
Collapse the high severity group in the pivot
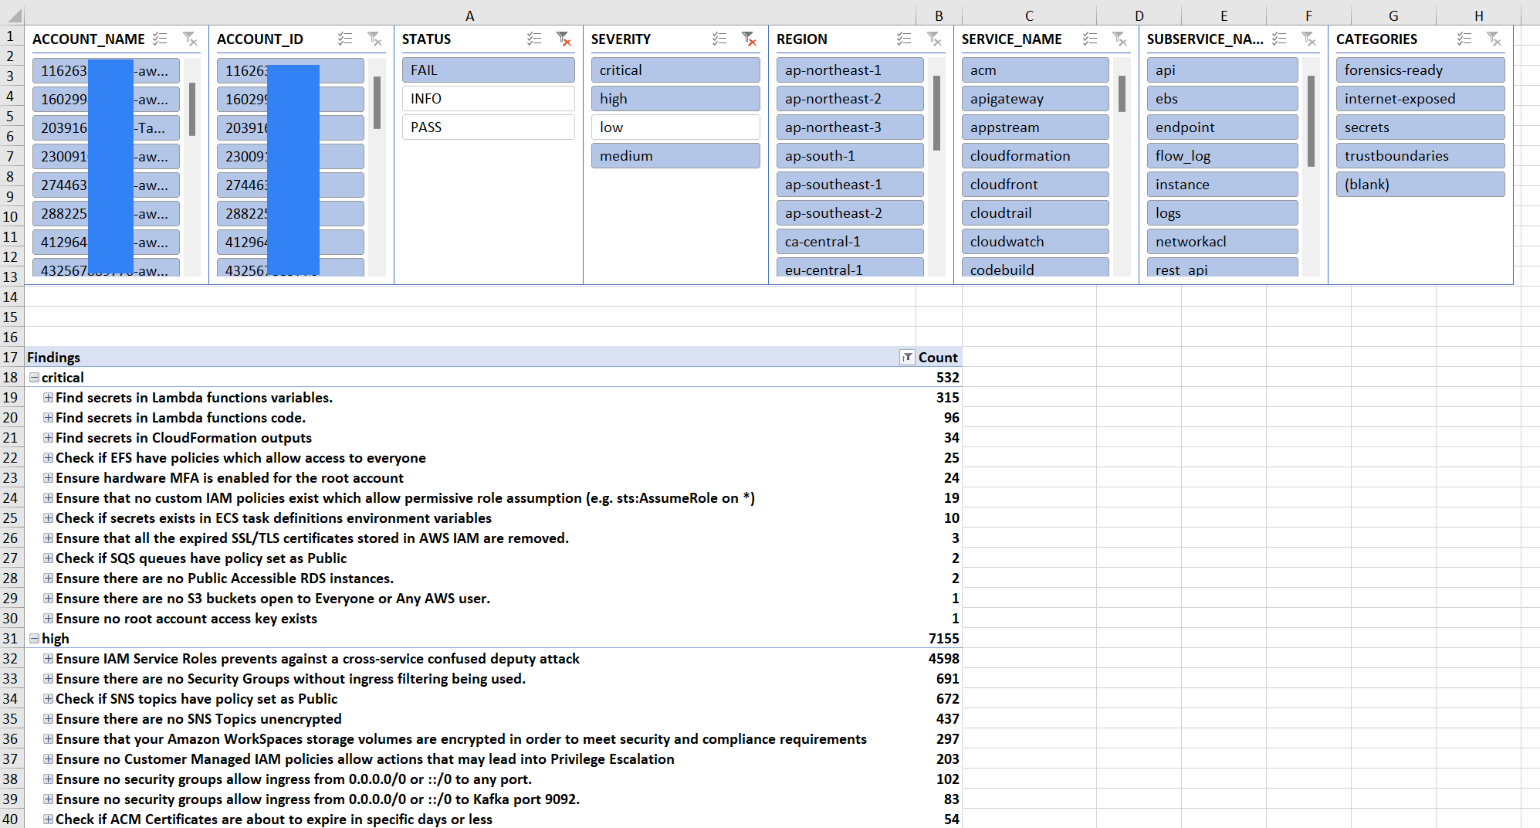point(34,638)
